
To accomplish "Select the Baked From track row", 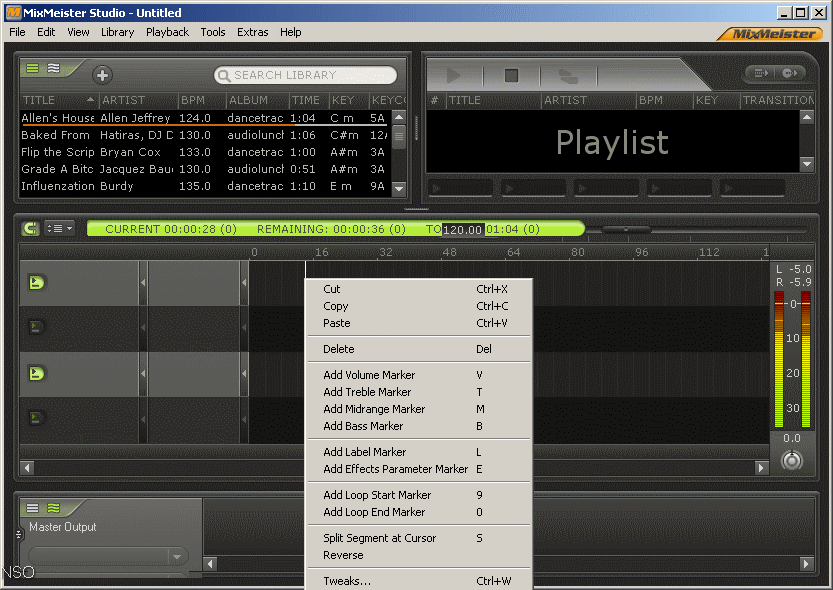I will pyautogui.click(x=205, y=135).
